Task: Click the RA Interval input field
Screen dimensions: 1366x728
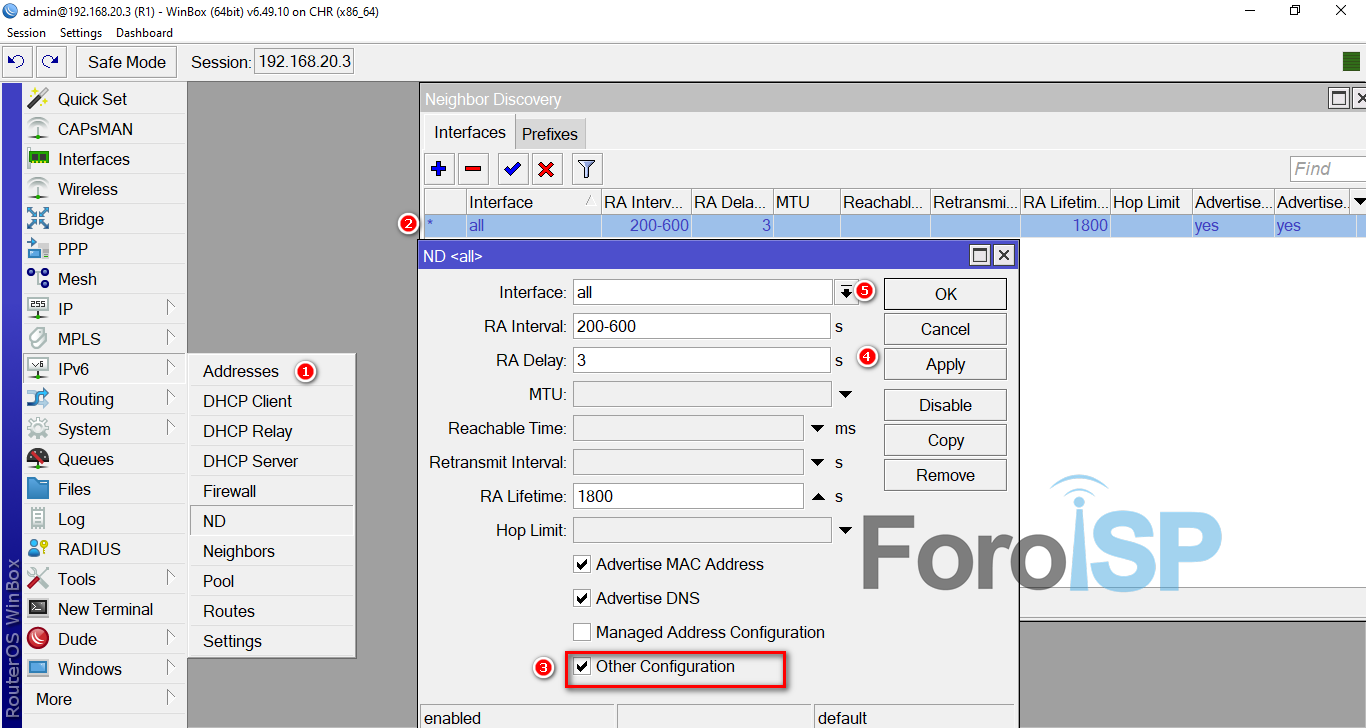Action: coord(700,326)
